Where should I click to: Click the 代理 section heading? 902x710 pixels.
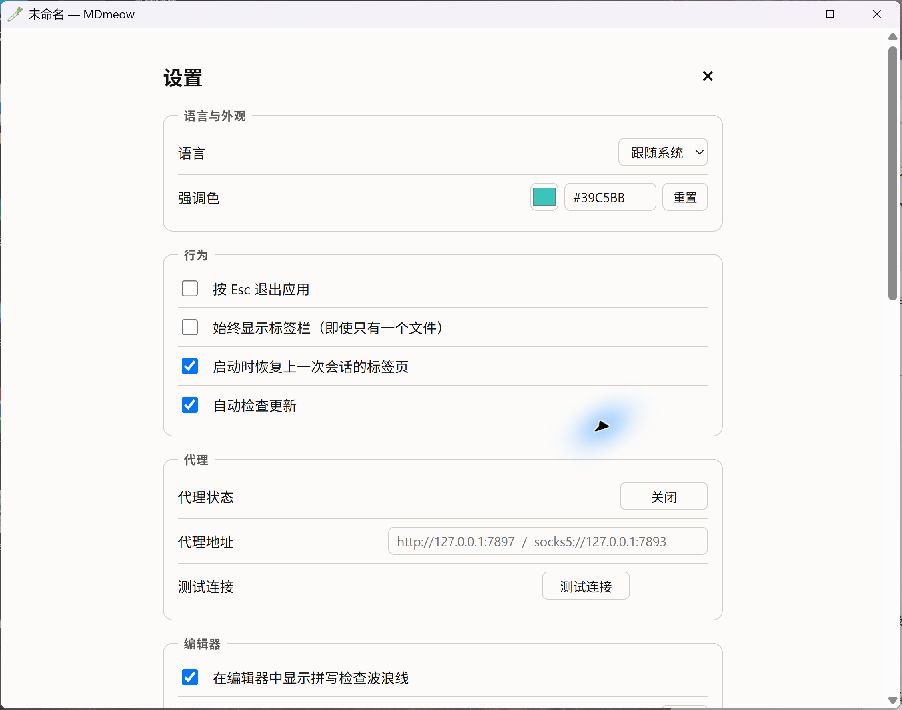point(196,460)
